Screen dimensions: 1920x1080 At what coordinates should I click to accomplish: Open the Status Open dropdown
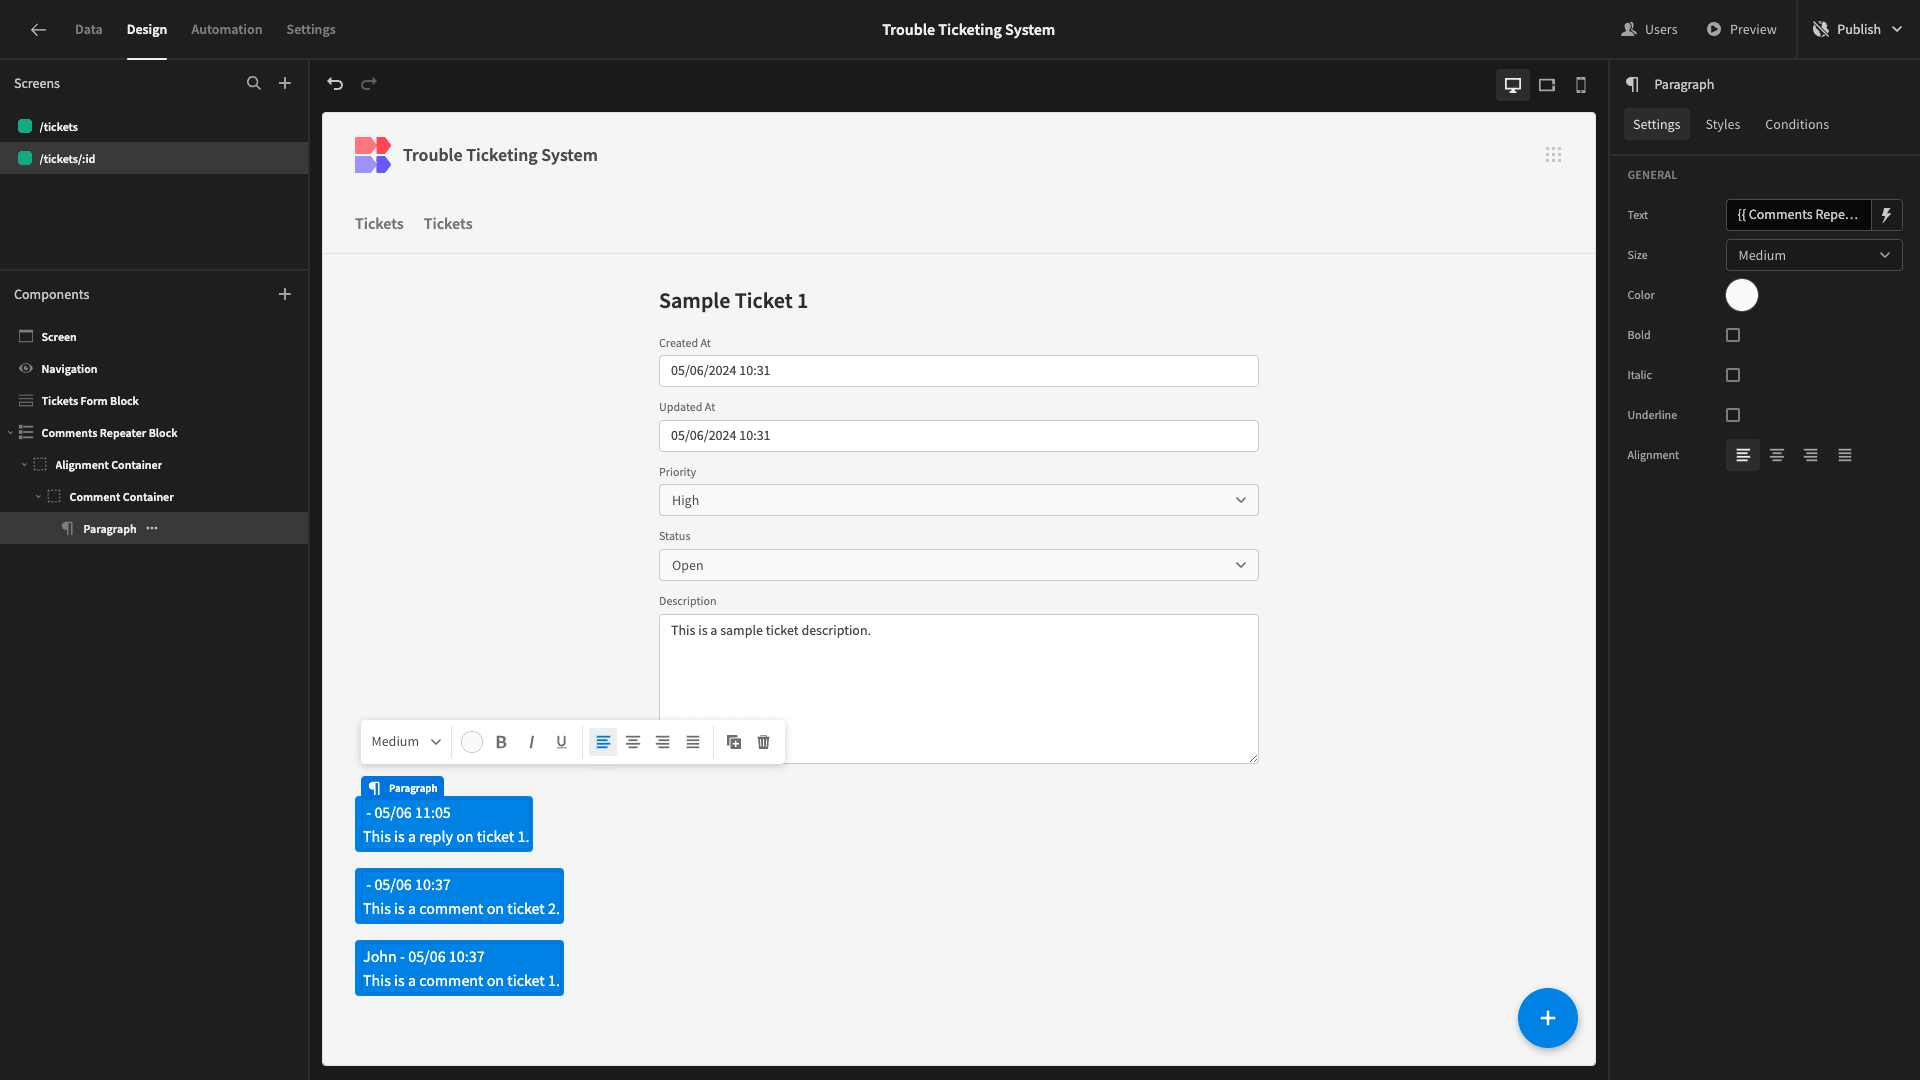[958, 565]
